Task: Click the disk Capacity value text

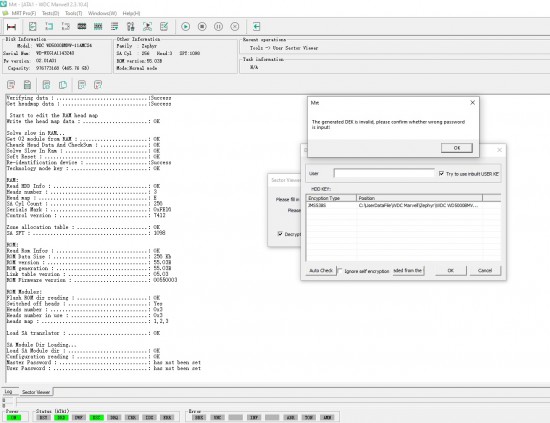Action: (x=62, y=68)
